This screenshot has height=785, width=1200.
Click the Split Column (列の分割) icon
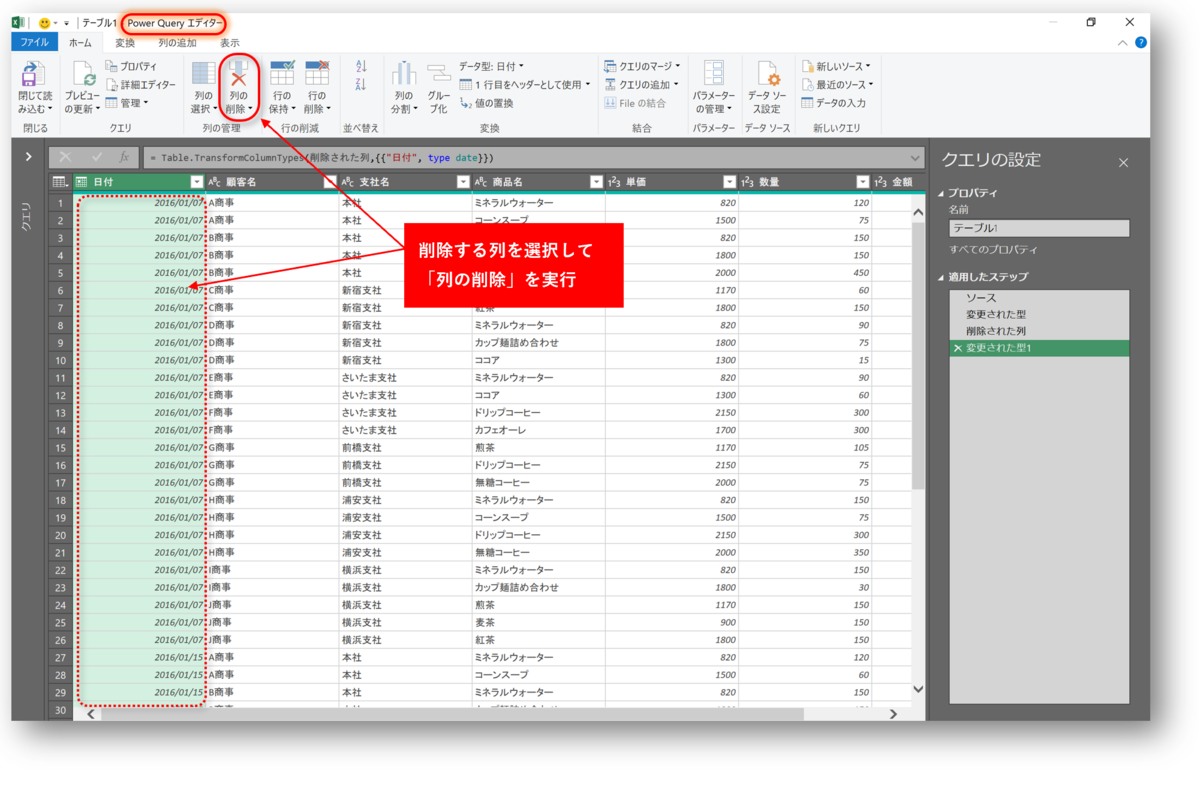404,72
